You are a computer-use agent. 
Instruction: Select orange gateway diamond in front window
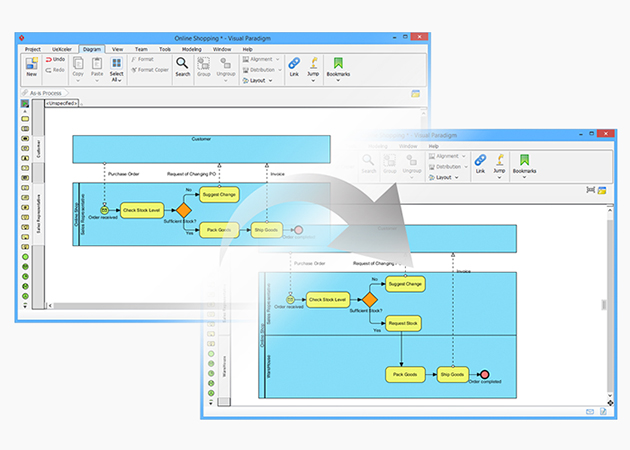(x=370, y=300)
